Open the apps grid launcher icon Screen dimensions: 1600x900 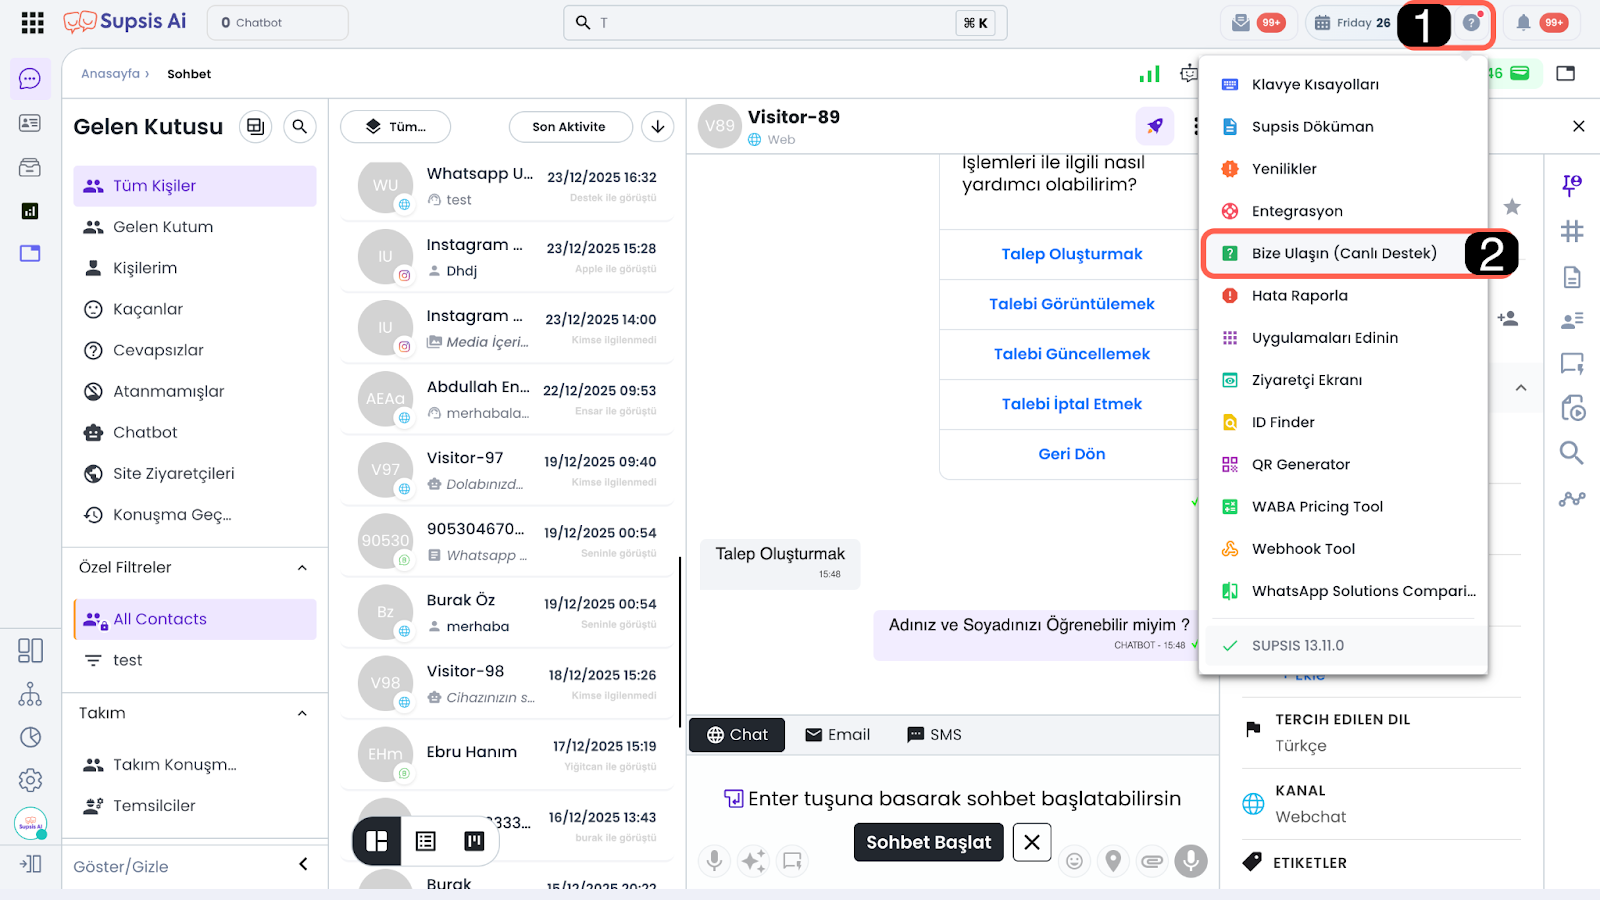click(32, 22)
